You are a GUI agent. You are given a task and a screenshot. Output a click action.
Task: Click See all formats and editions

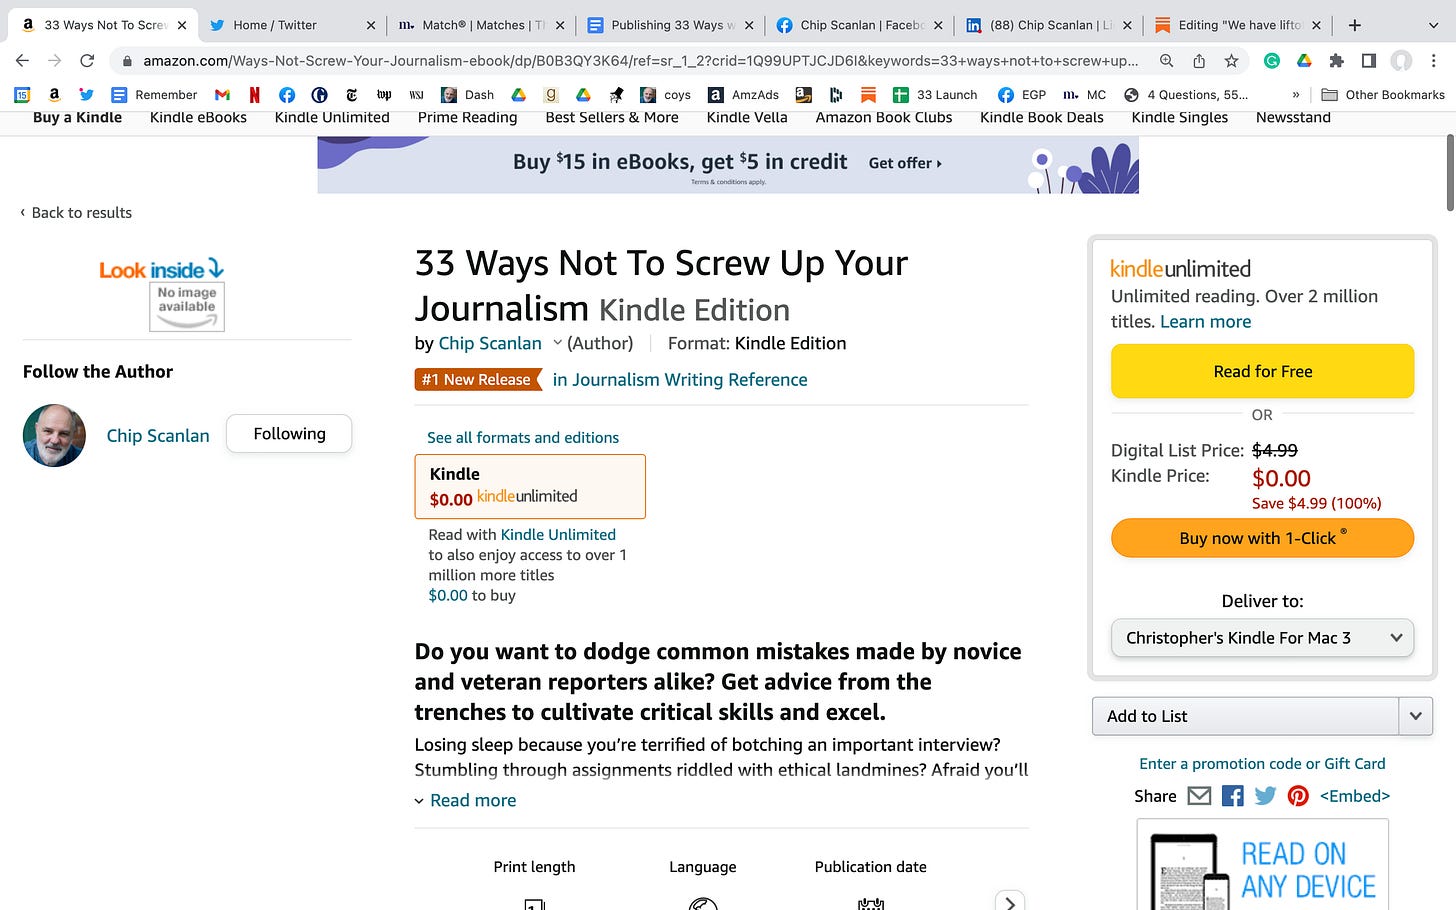click(x=523, y=438)
